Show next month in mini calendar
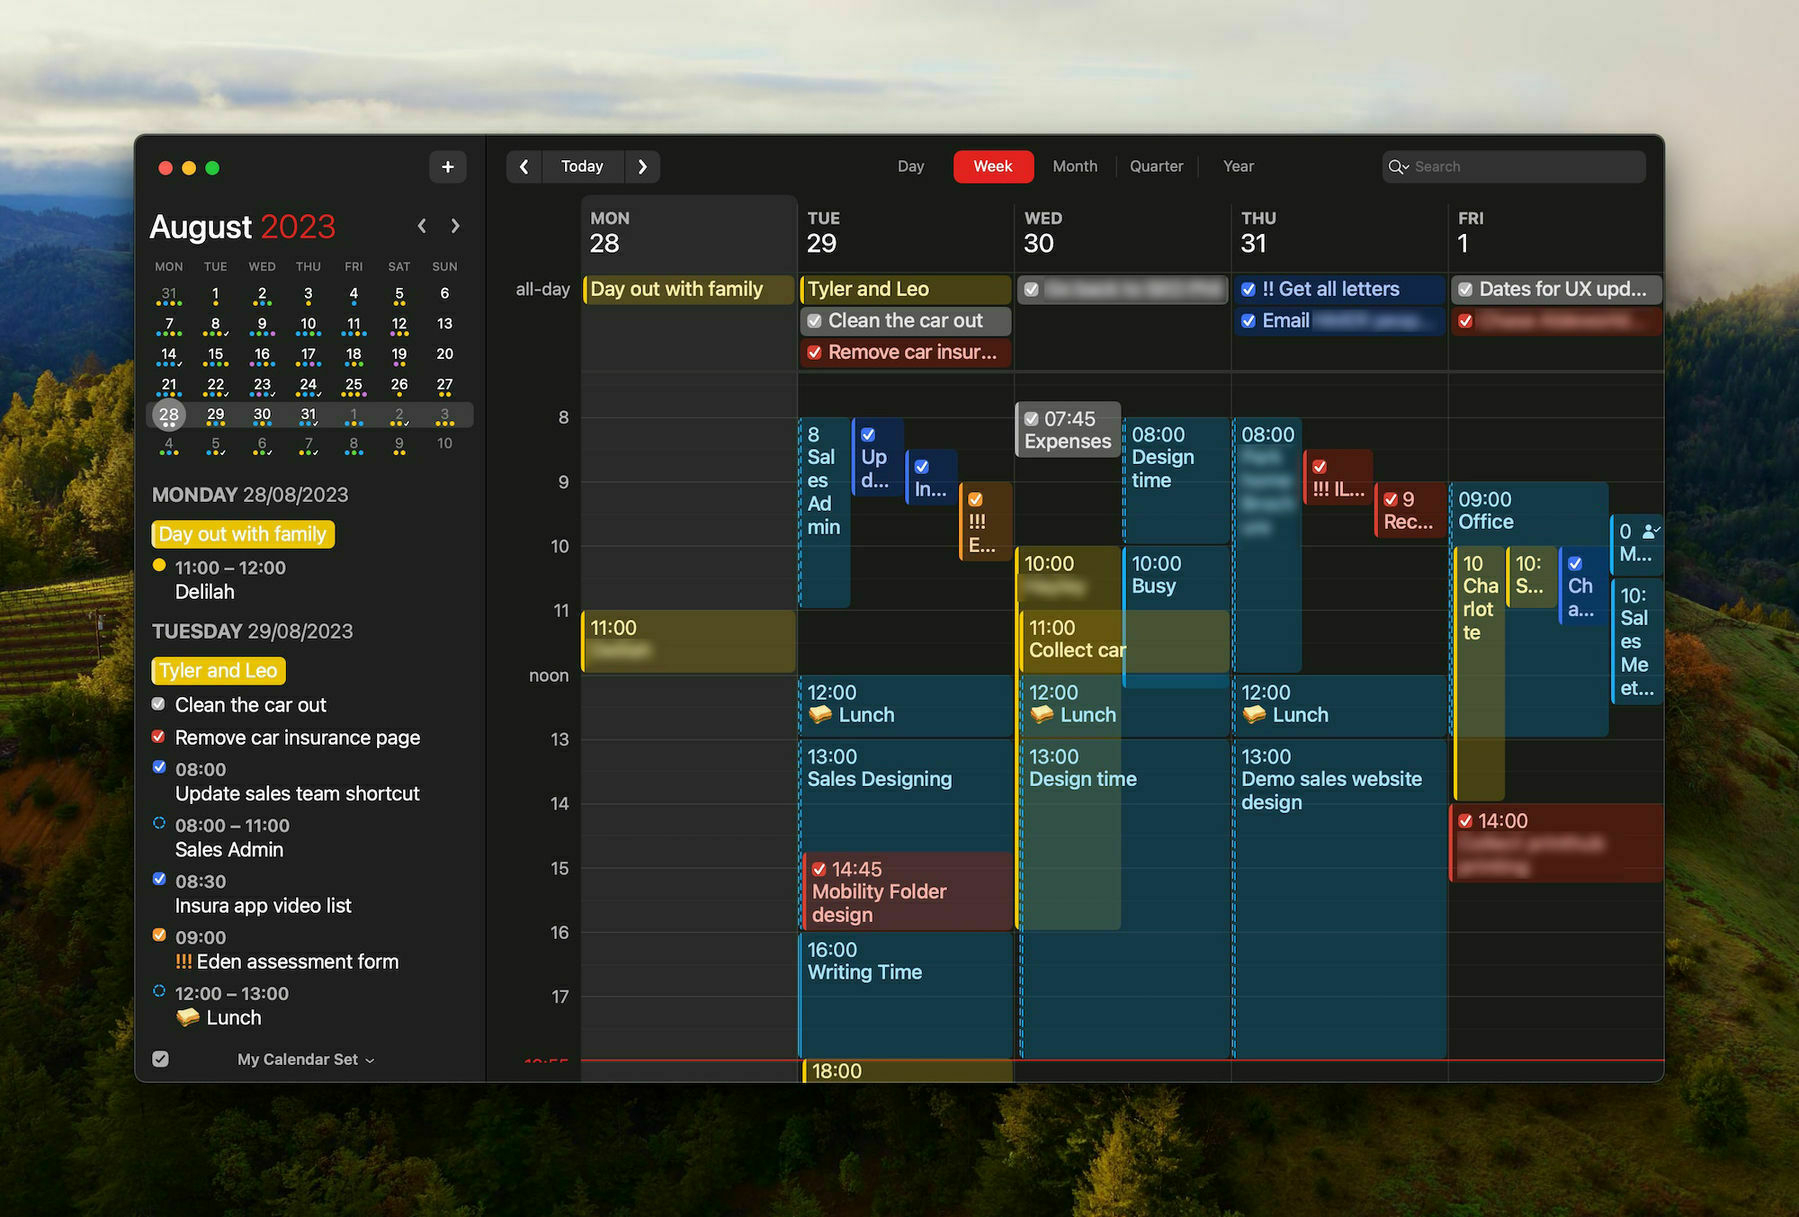This screenshot has width=1799, height=1217. pyautogui.click(x=455, y=227)
